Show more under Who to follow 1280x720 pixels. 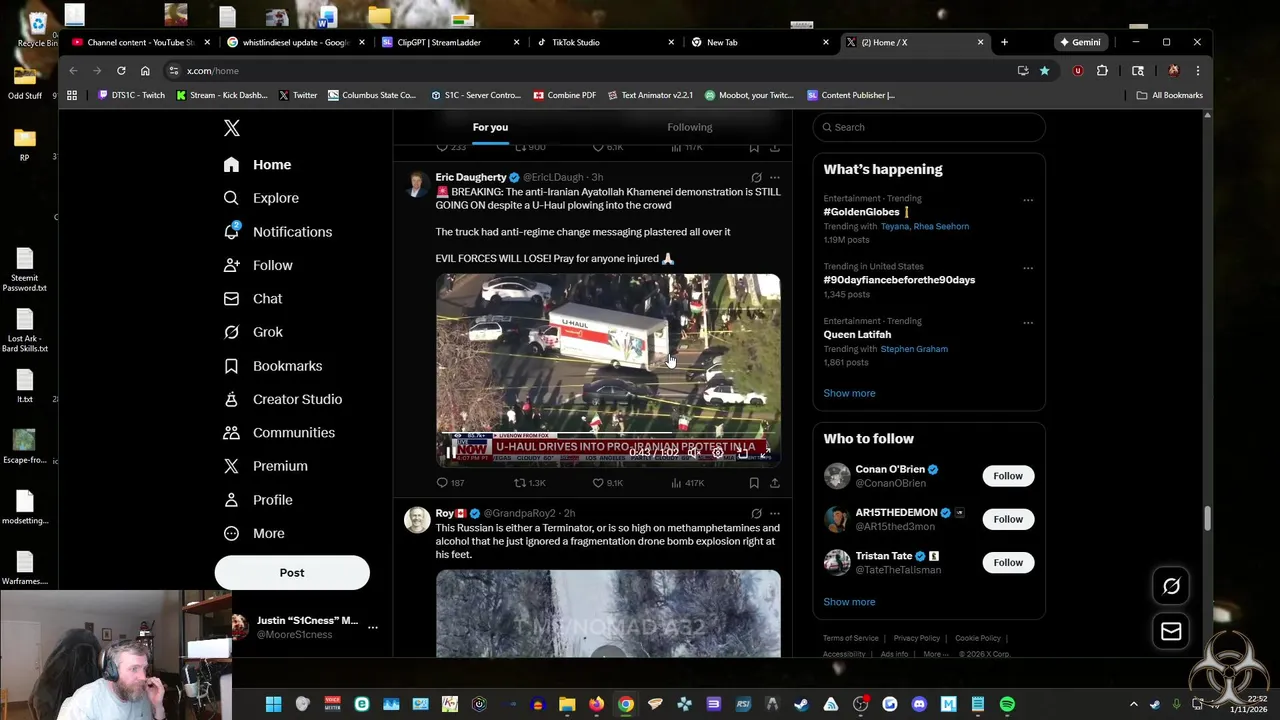coord(849,602)
